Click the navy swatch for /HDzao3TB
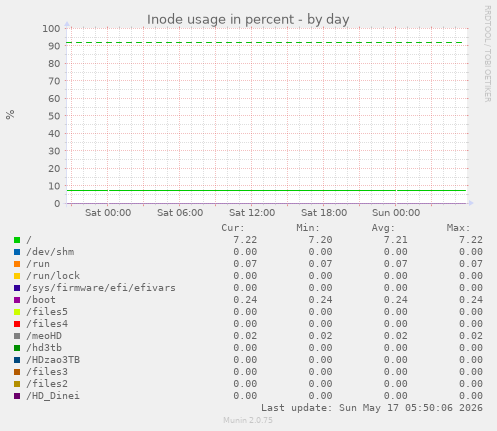Viewport: 497px width, 431px height. (17, 360)
